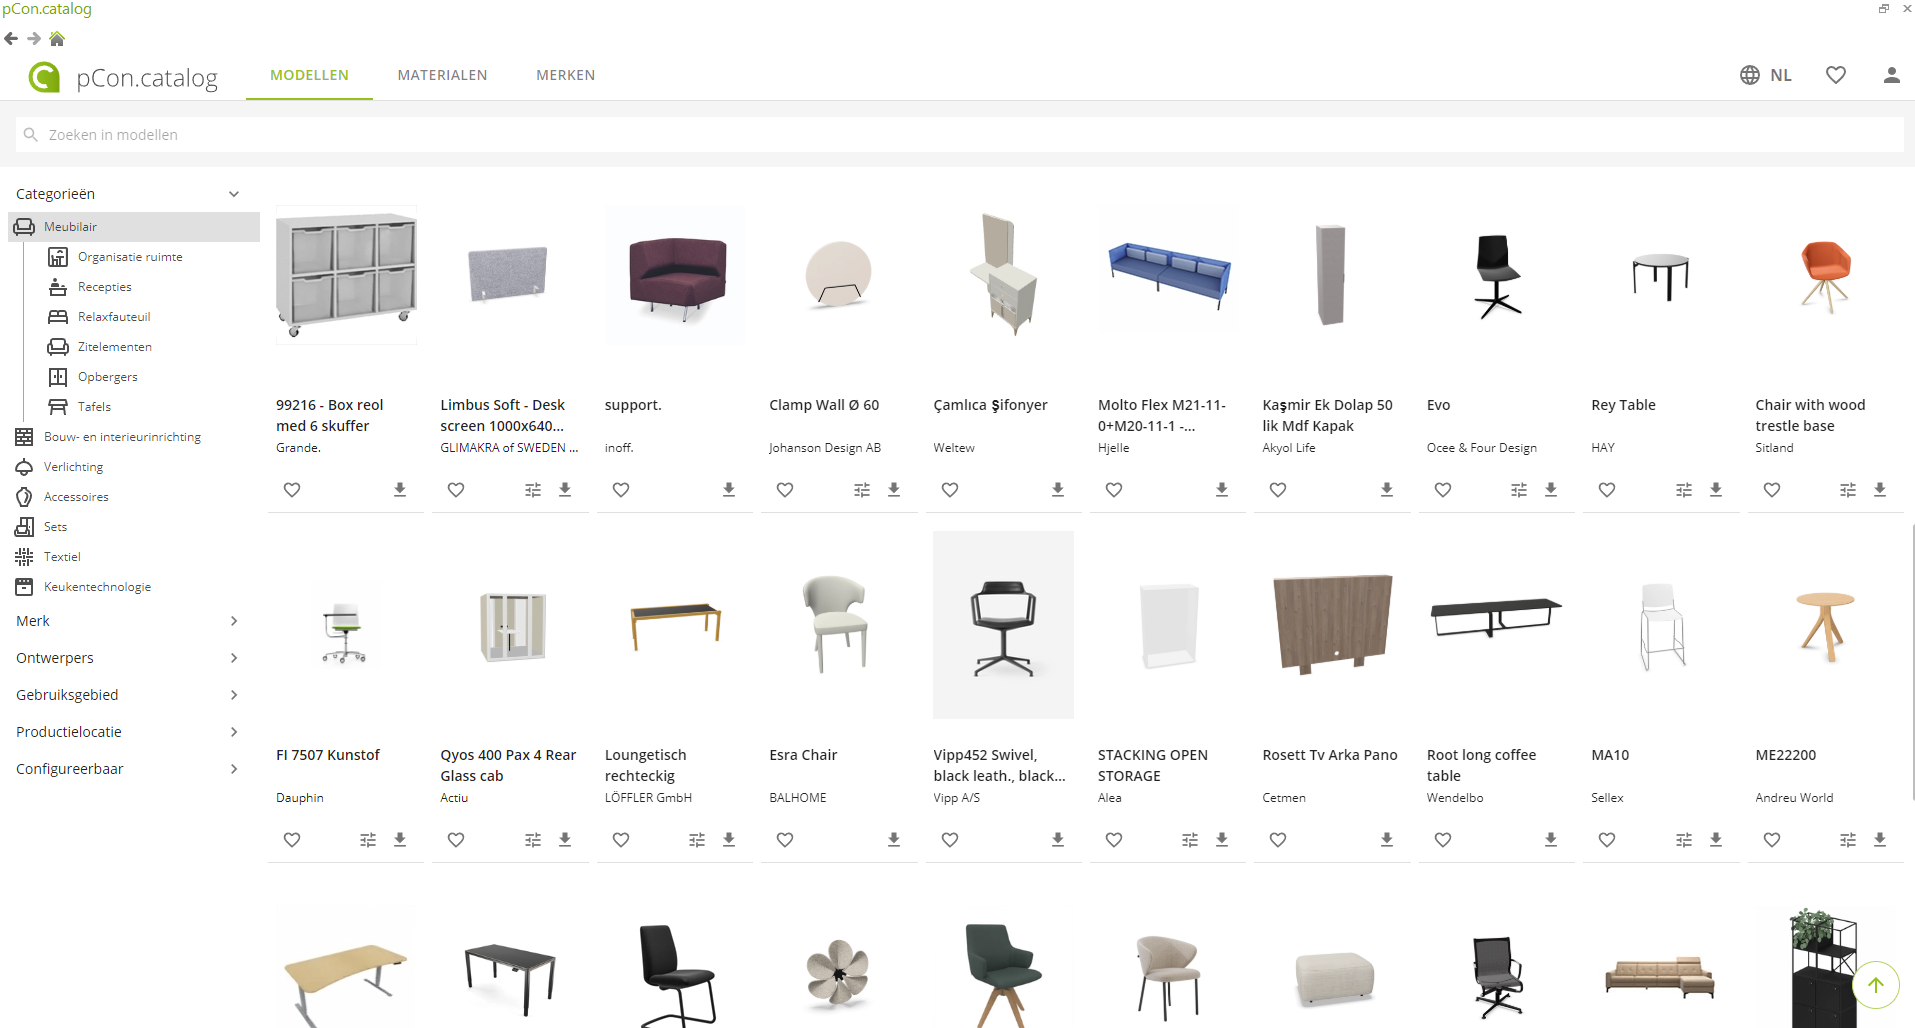
Task: Favorite the Molto Flex sofa
Action: [x=1114, y=490]
